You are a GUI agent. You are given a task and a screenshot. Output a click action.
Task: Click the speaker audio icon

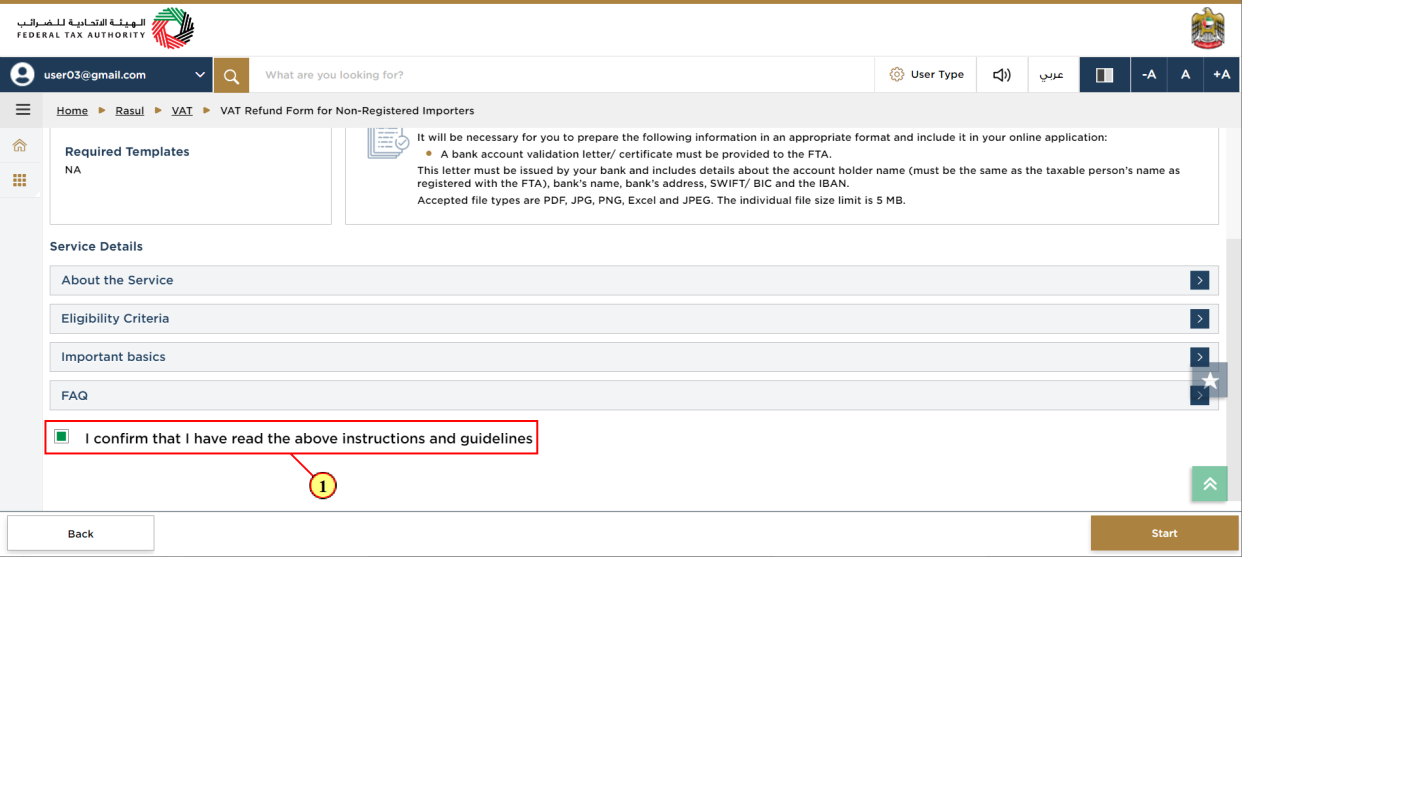click(x=1001, y=75)
